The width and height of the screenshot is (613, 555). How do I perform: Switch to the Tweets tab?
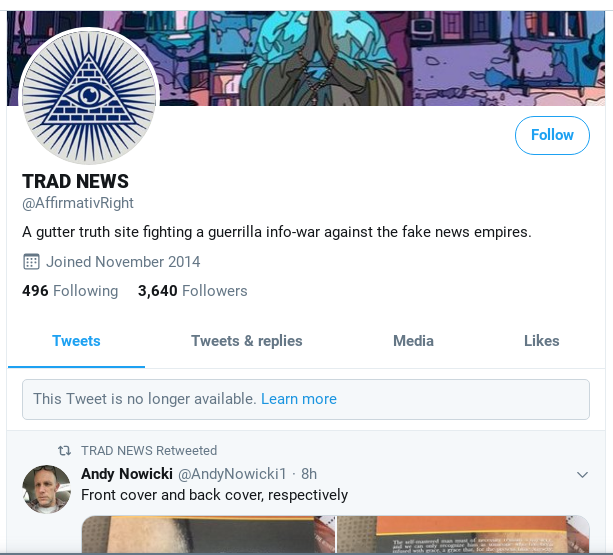[76, 341]
